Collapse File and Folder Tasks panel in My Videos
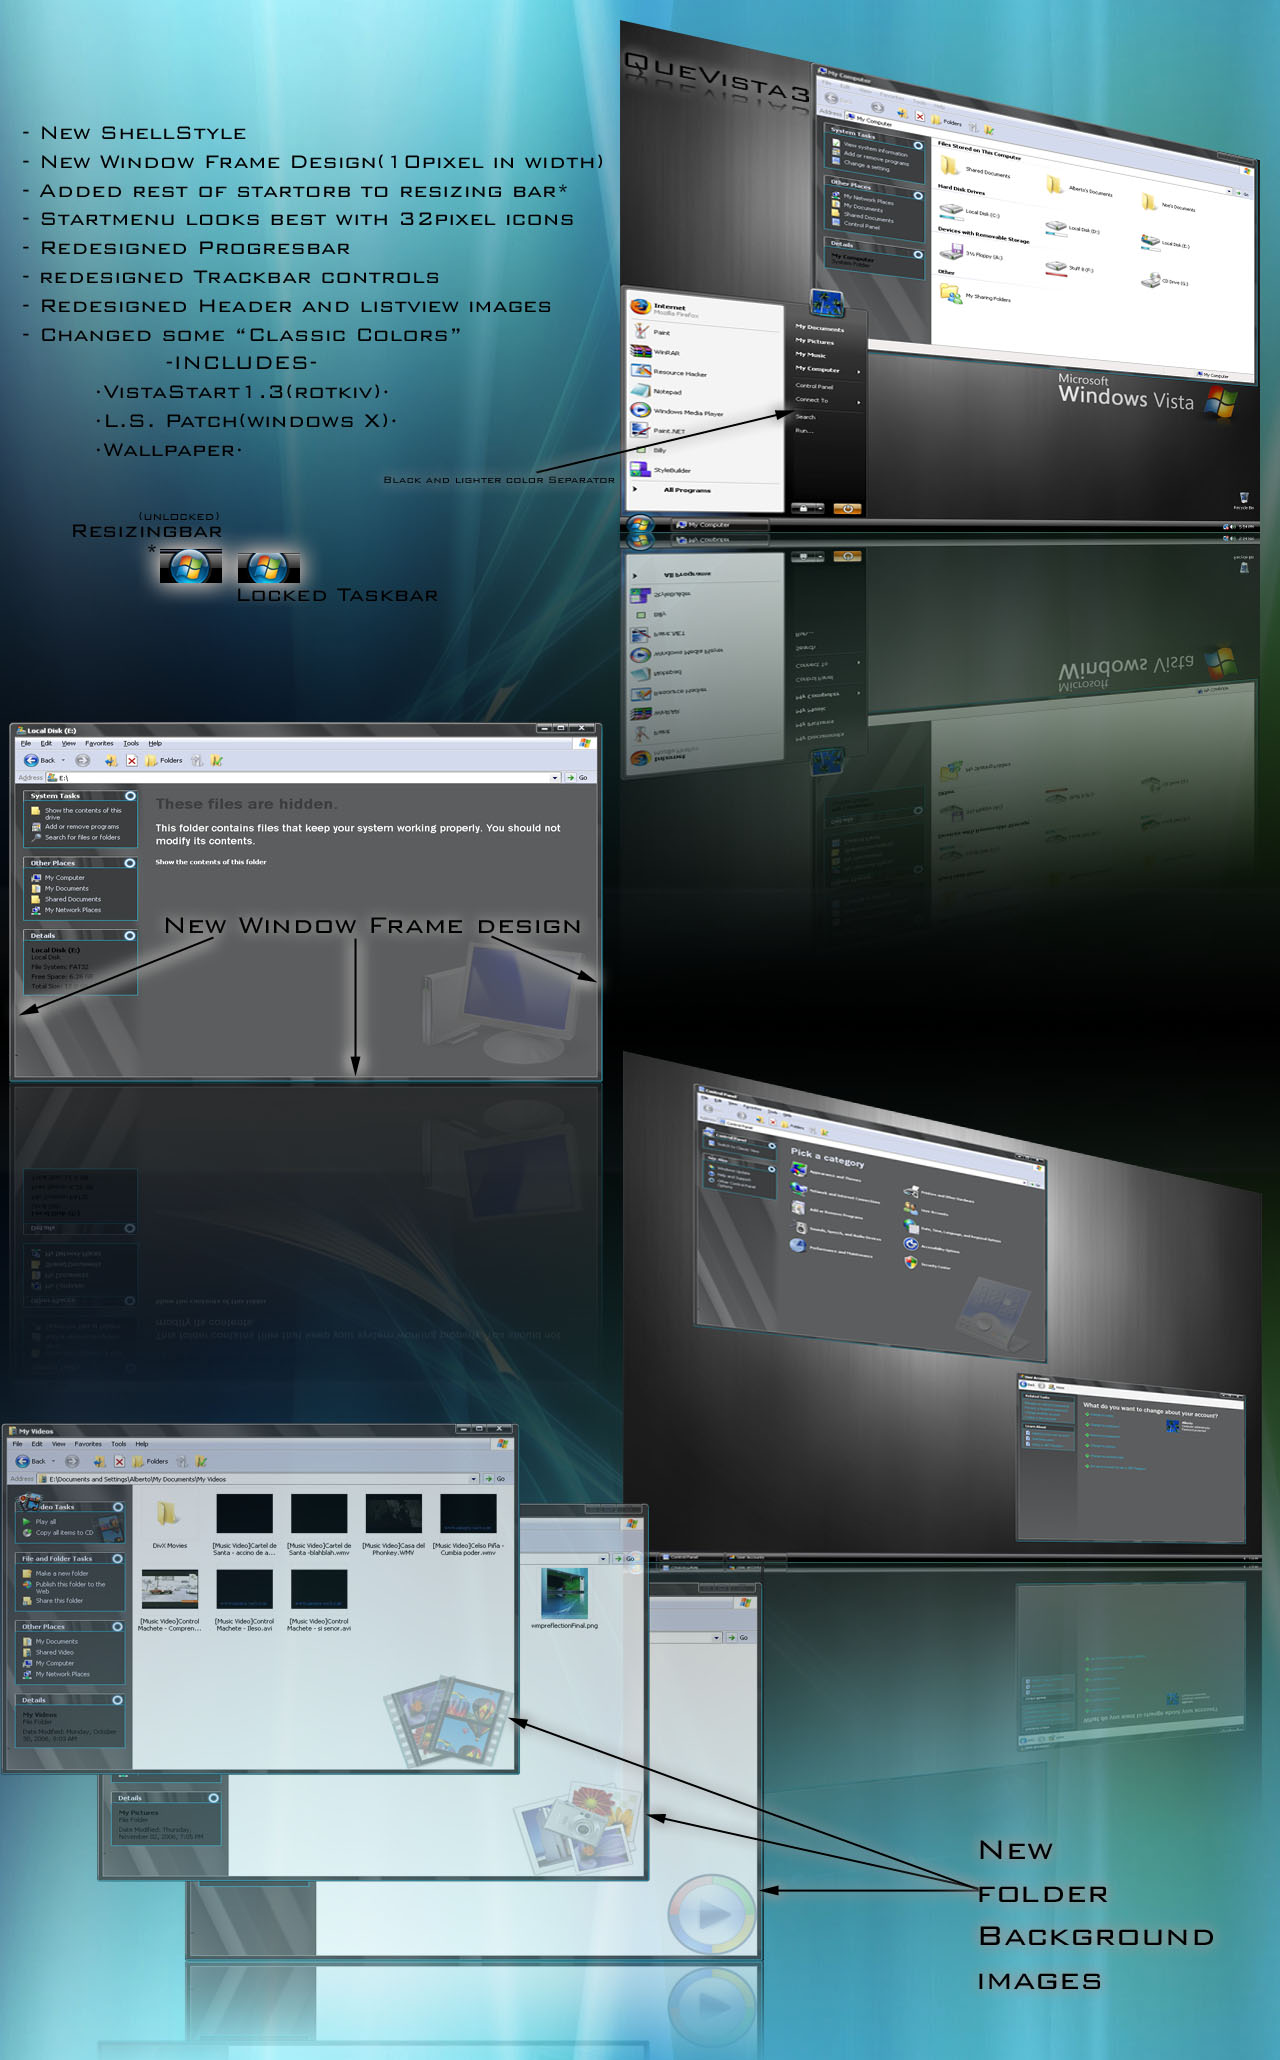1280x2060 pixels. point(118,1559)
